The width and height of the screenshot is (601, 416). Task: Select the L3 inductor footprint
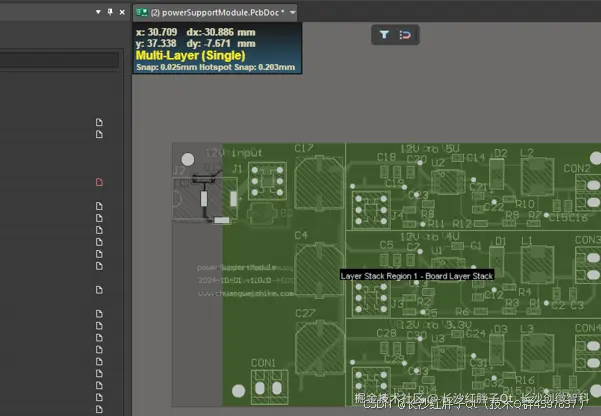click(x=537, y=353)
